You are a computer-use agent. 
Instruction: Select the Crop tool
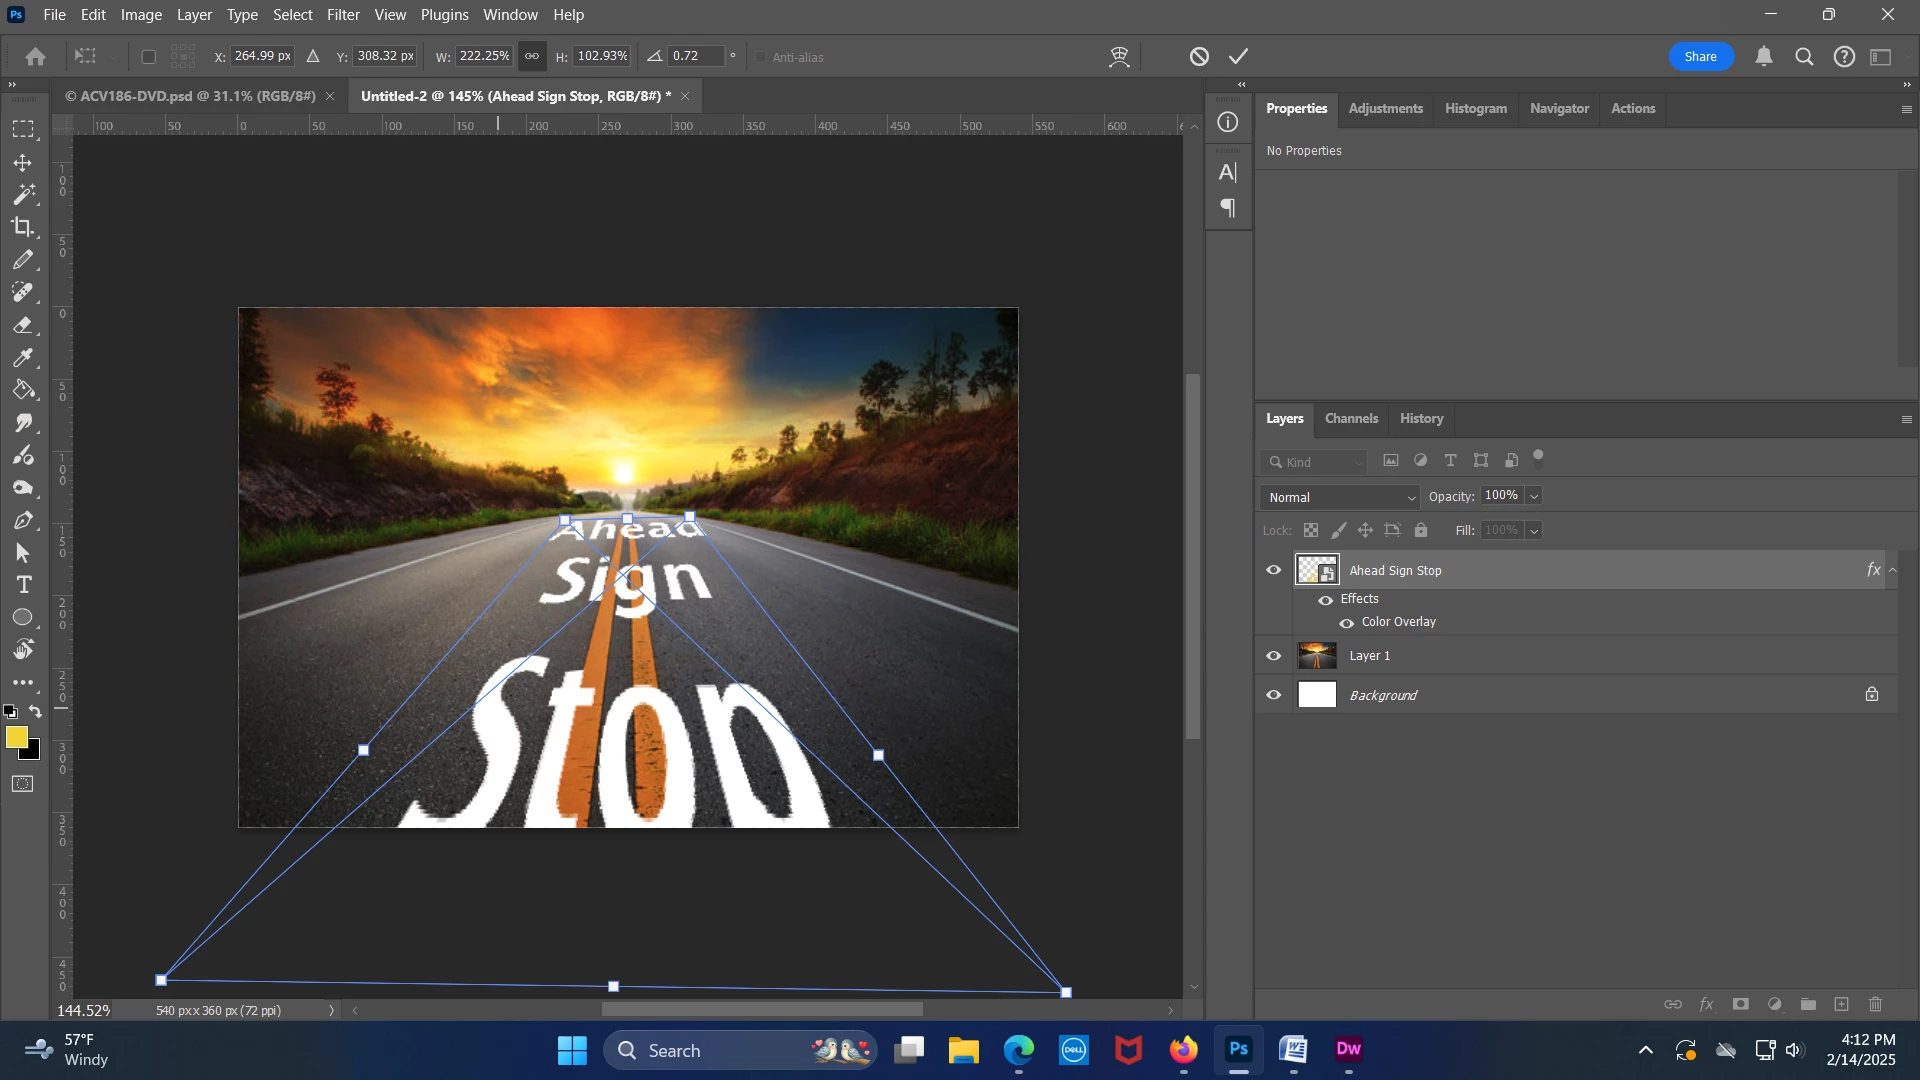click(x=22, y=227)
